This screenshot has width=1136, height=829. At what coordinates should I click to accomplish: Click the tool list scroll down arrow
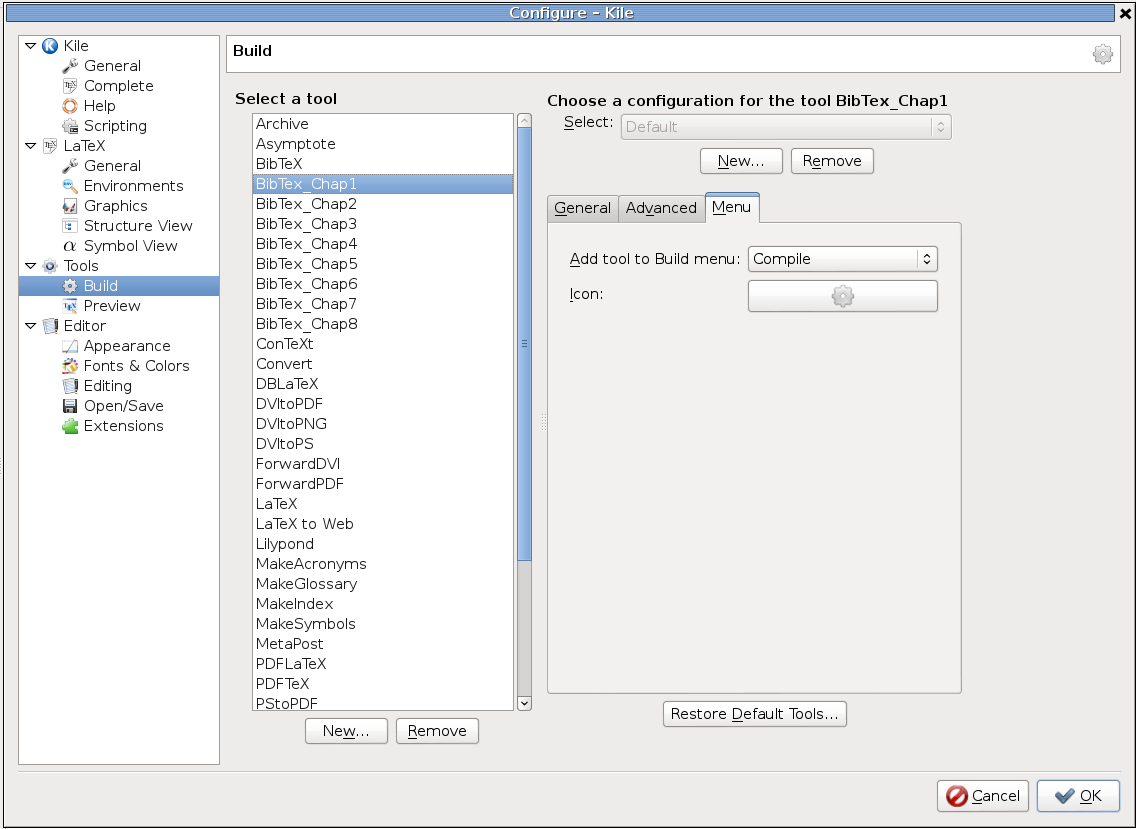525,703
